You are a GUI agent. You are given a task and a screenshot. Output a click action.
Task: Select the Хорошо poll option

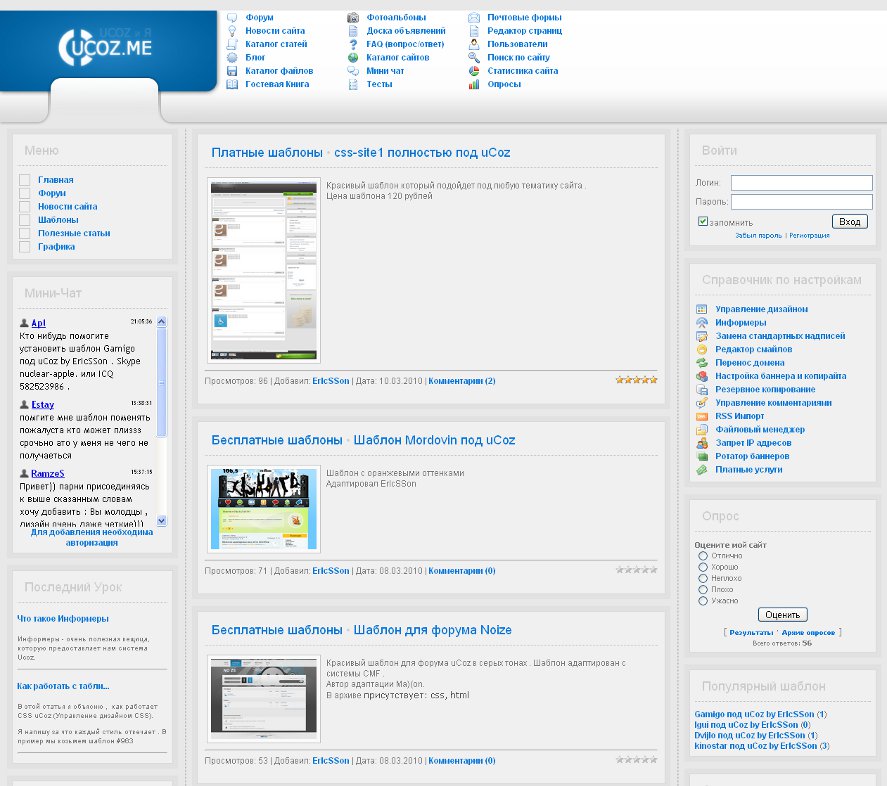703,567
